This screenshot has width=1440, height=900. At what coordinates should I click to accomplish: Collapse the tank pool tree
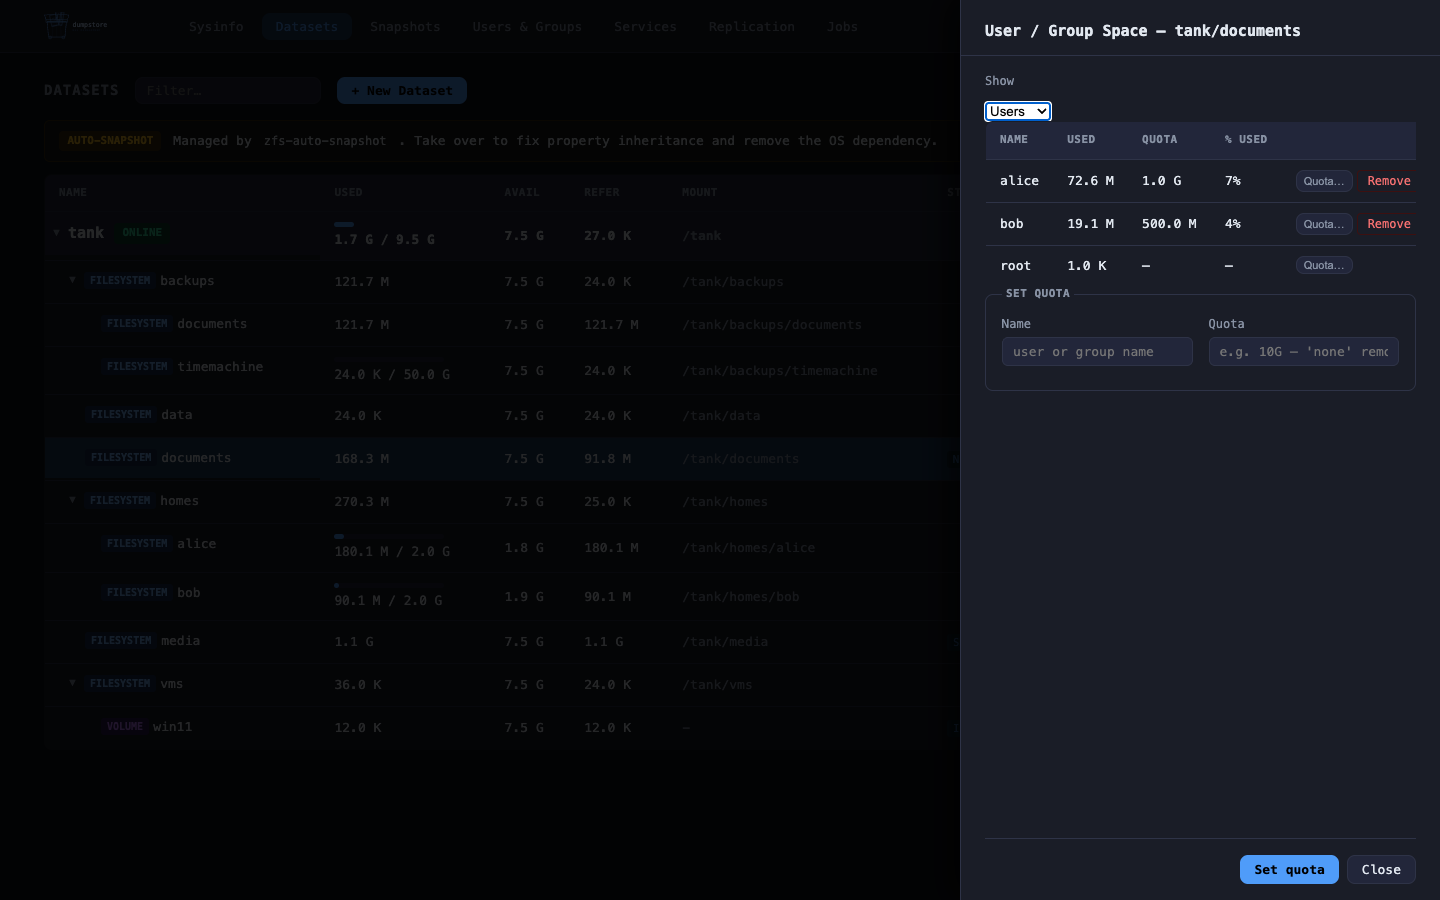tap(56, 233)
